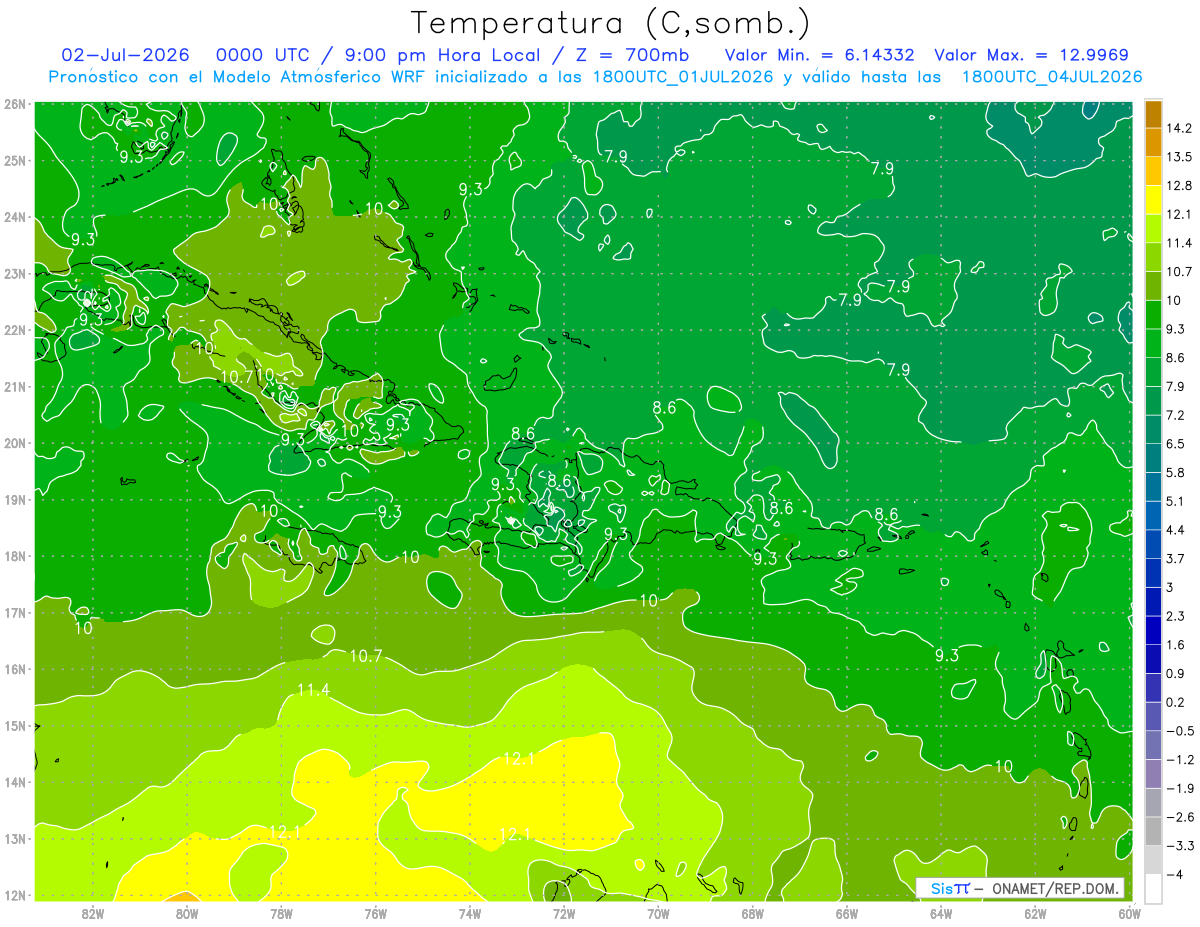Click the '12N' latitude axis label

[14, 895]
